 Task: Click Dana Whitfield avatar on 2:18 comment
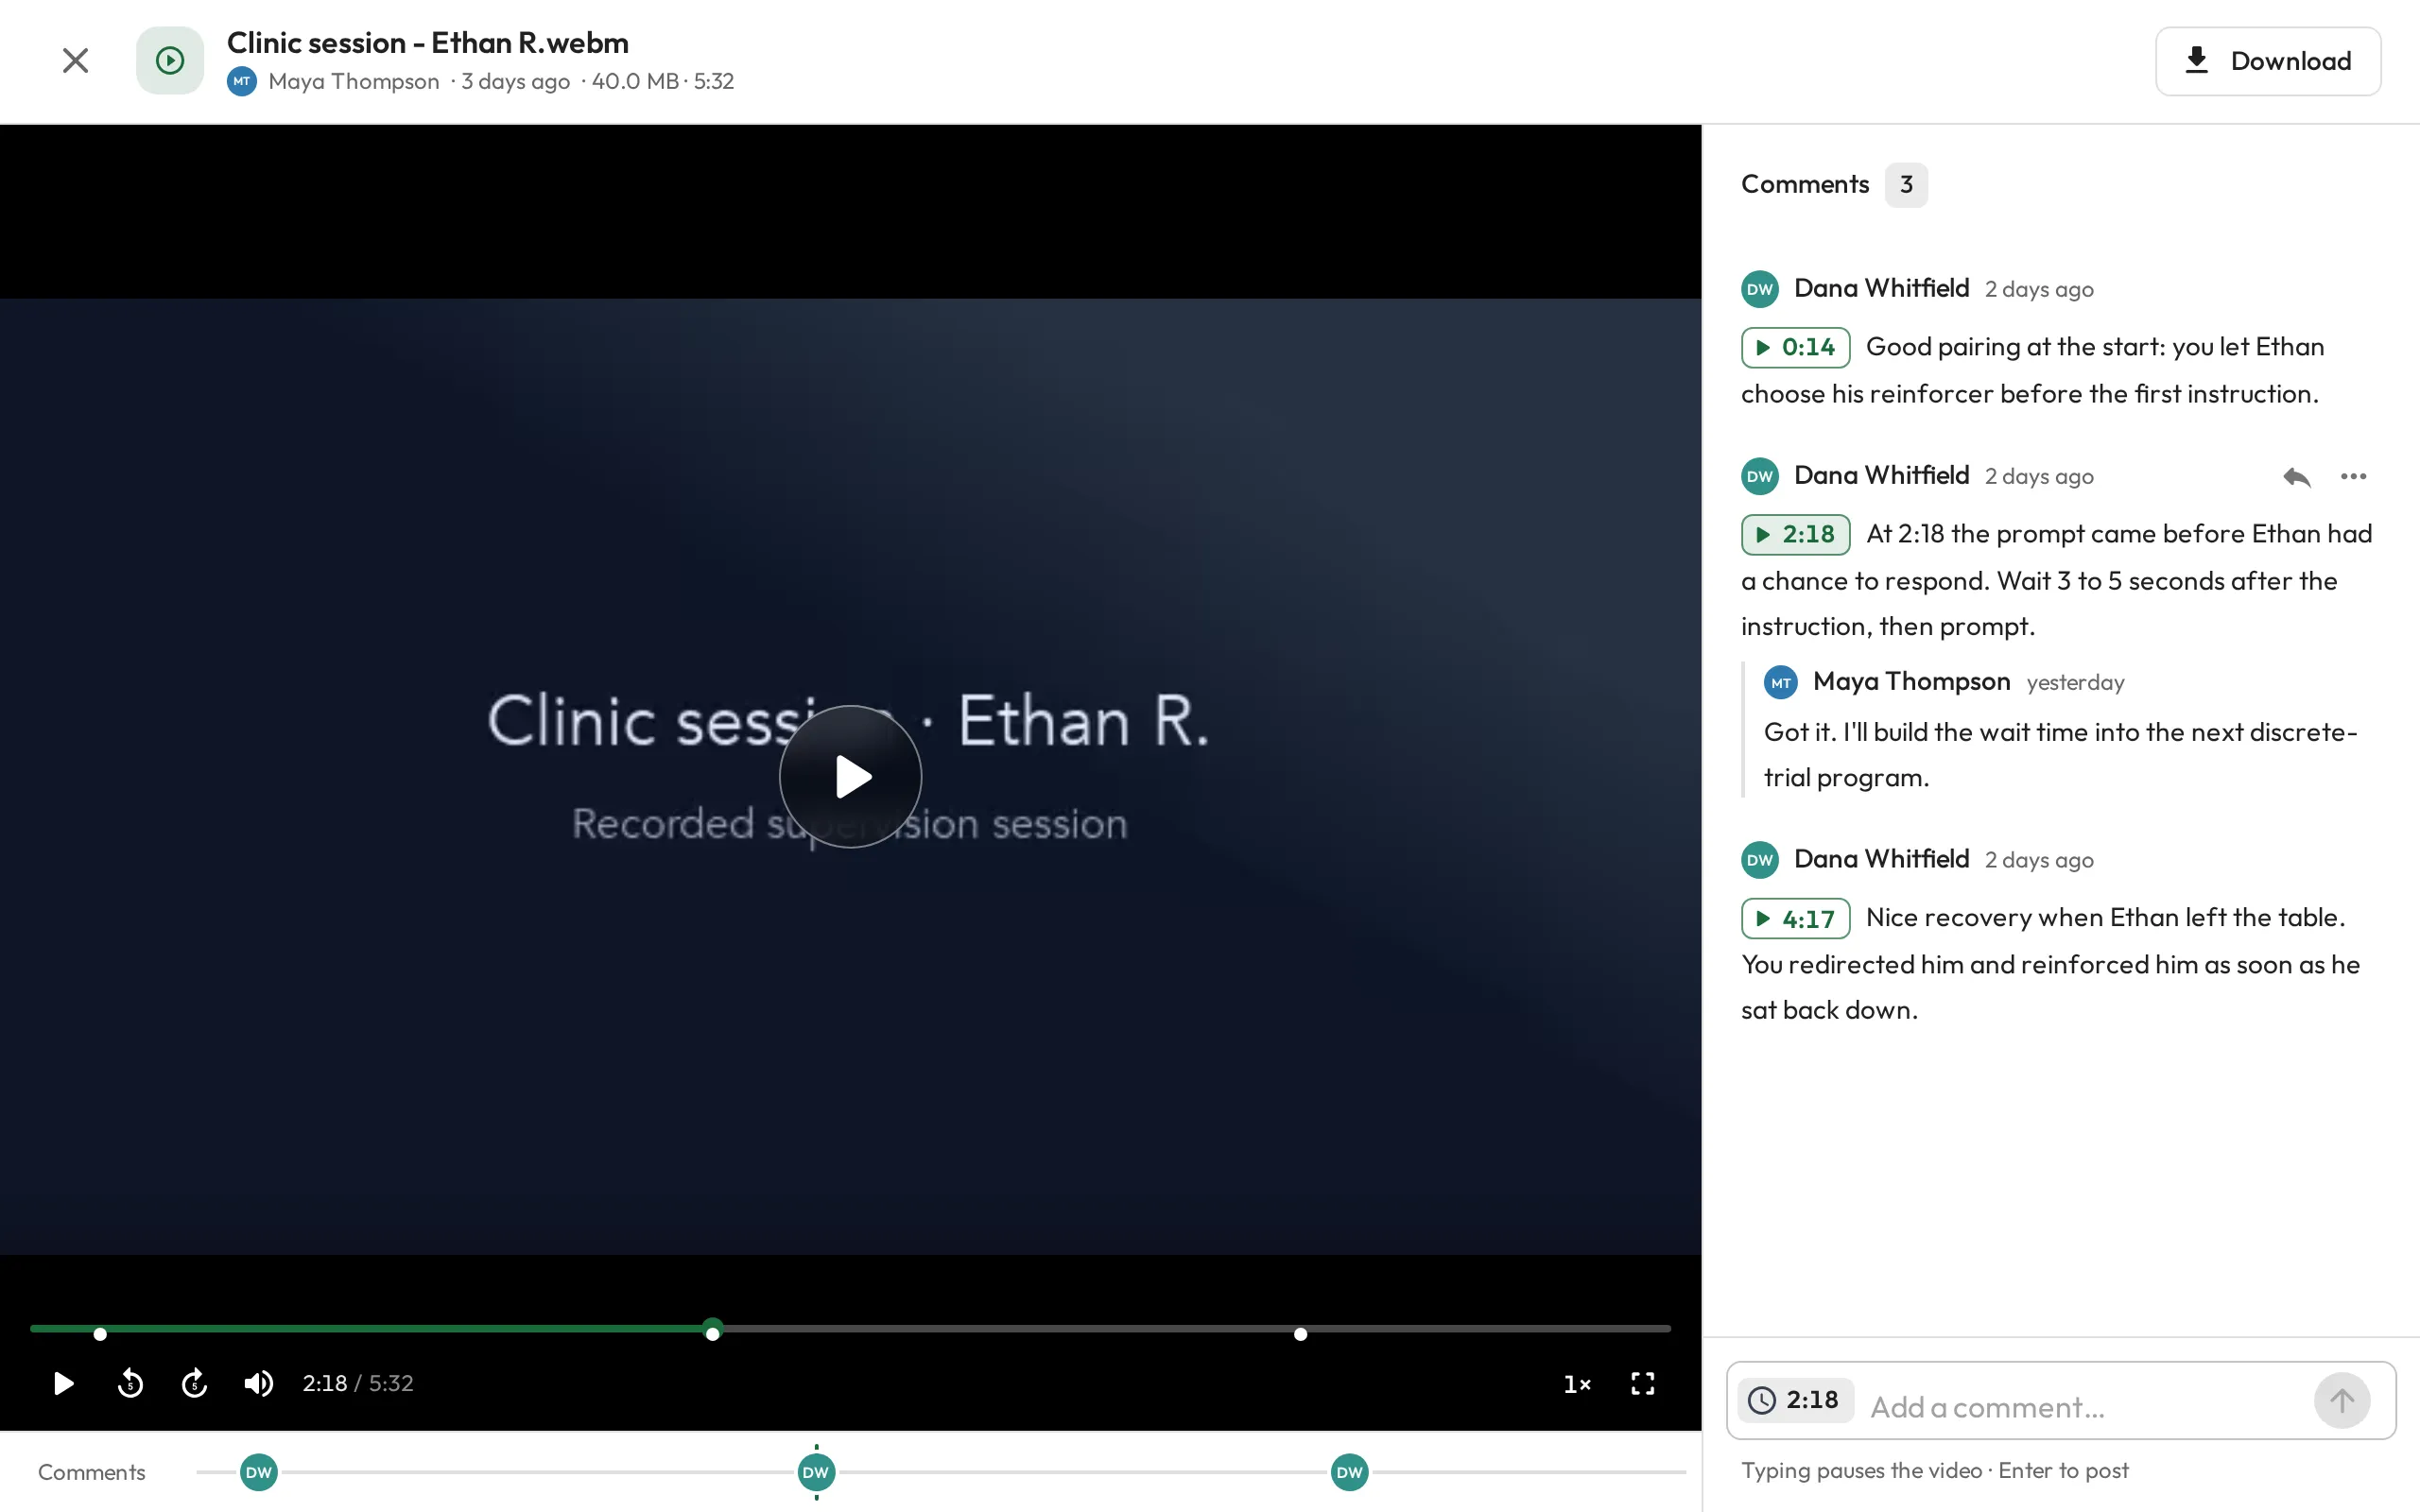(1760, 476)
